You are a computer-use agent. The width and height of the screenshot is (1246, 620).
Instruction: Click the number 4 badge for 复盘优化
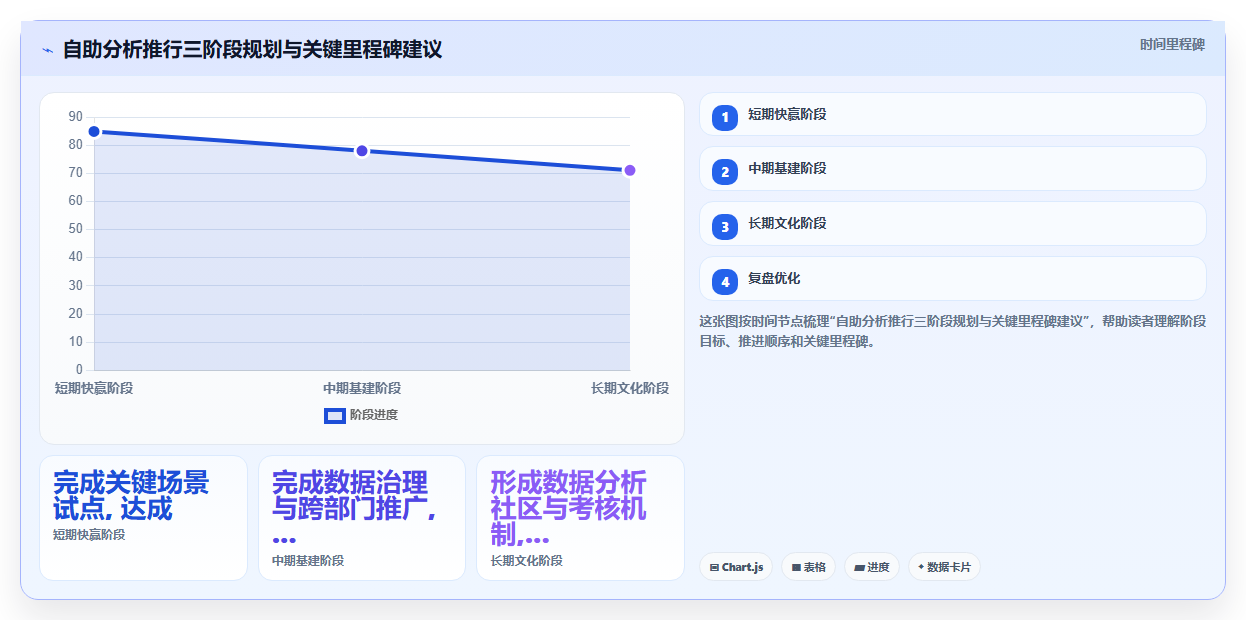point(725,282)
